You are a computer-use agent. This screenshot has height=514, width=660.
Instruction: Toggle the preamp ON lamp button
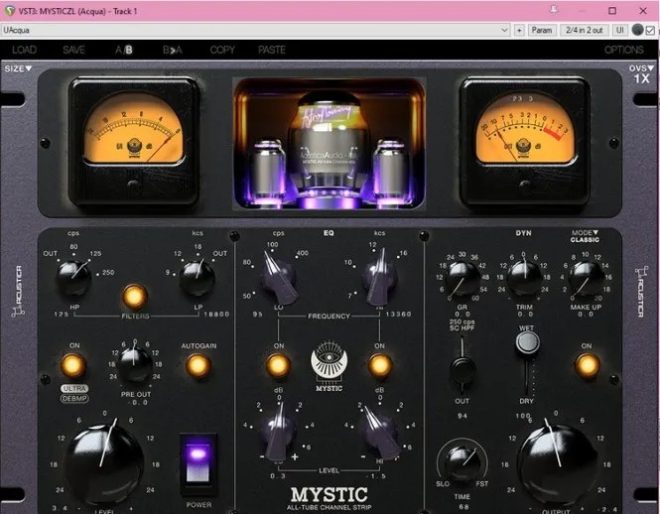click(x=73, y=365)
